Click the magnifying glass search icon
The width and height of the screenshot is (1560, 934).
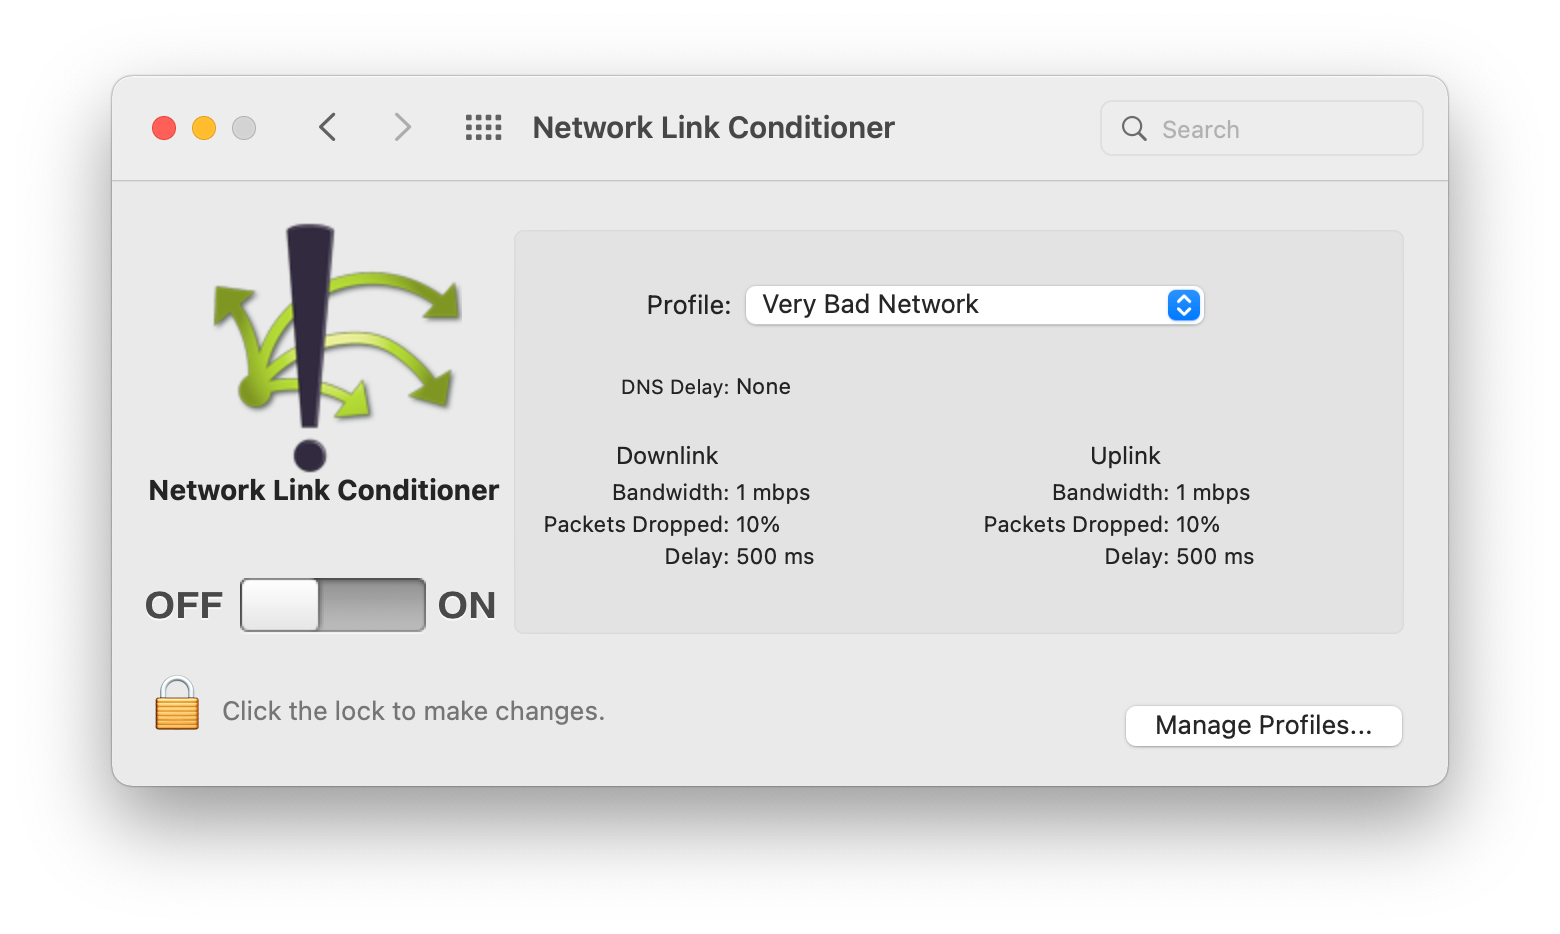click(1134, 129)
